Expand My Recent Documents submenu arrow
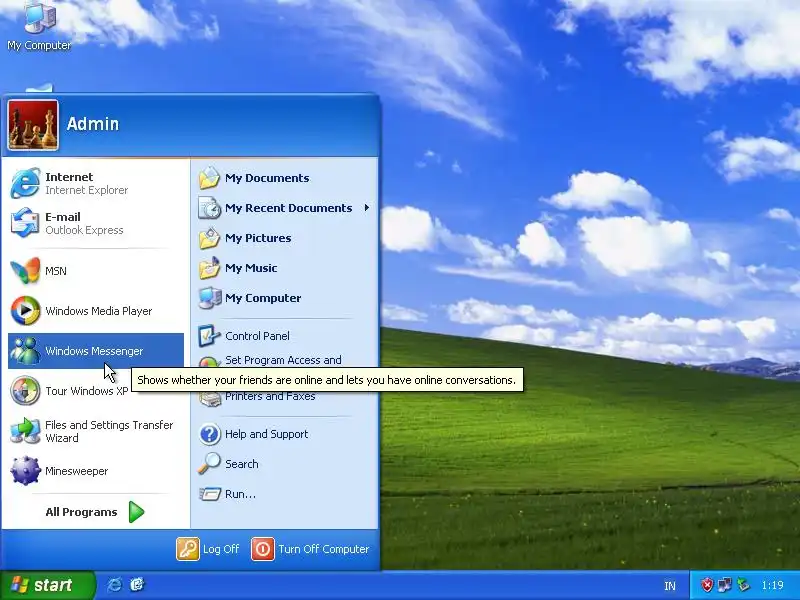 click(x=366, y=208)
